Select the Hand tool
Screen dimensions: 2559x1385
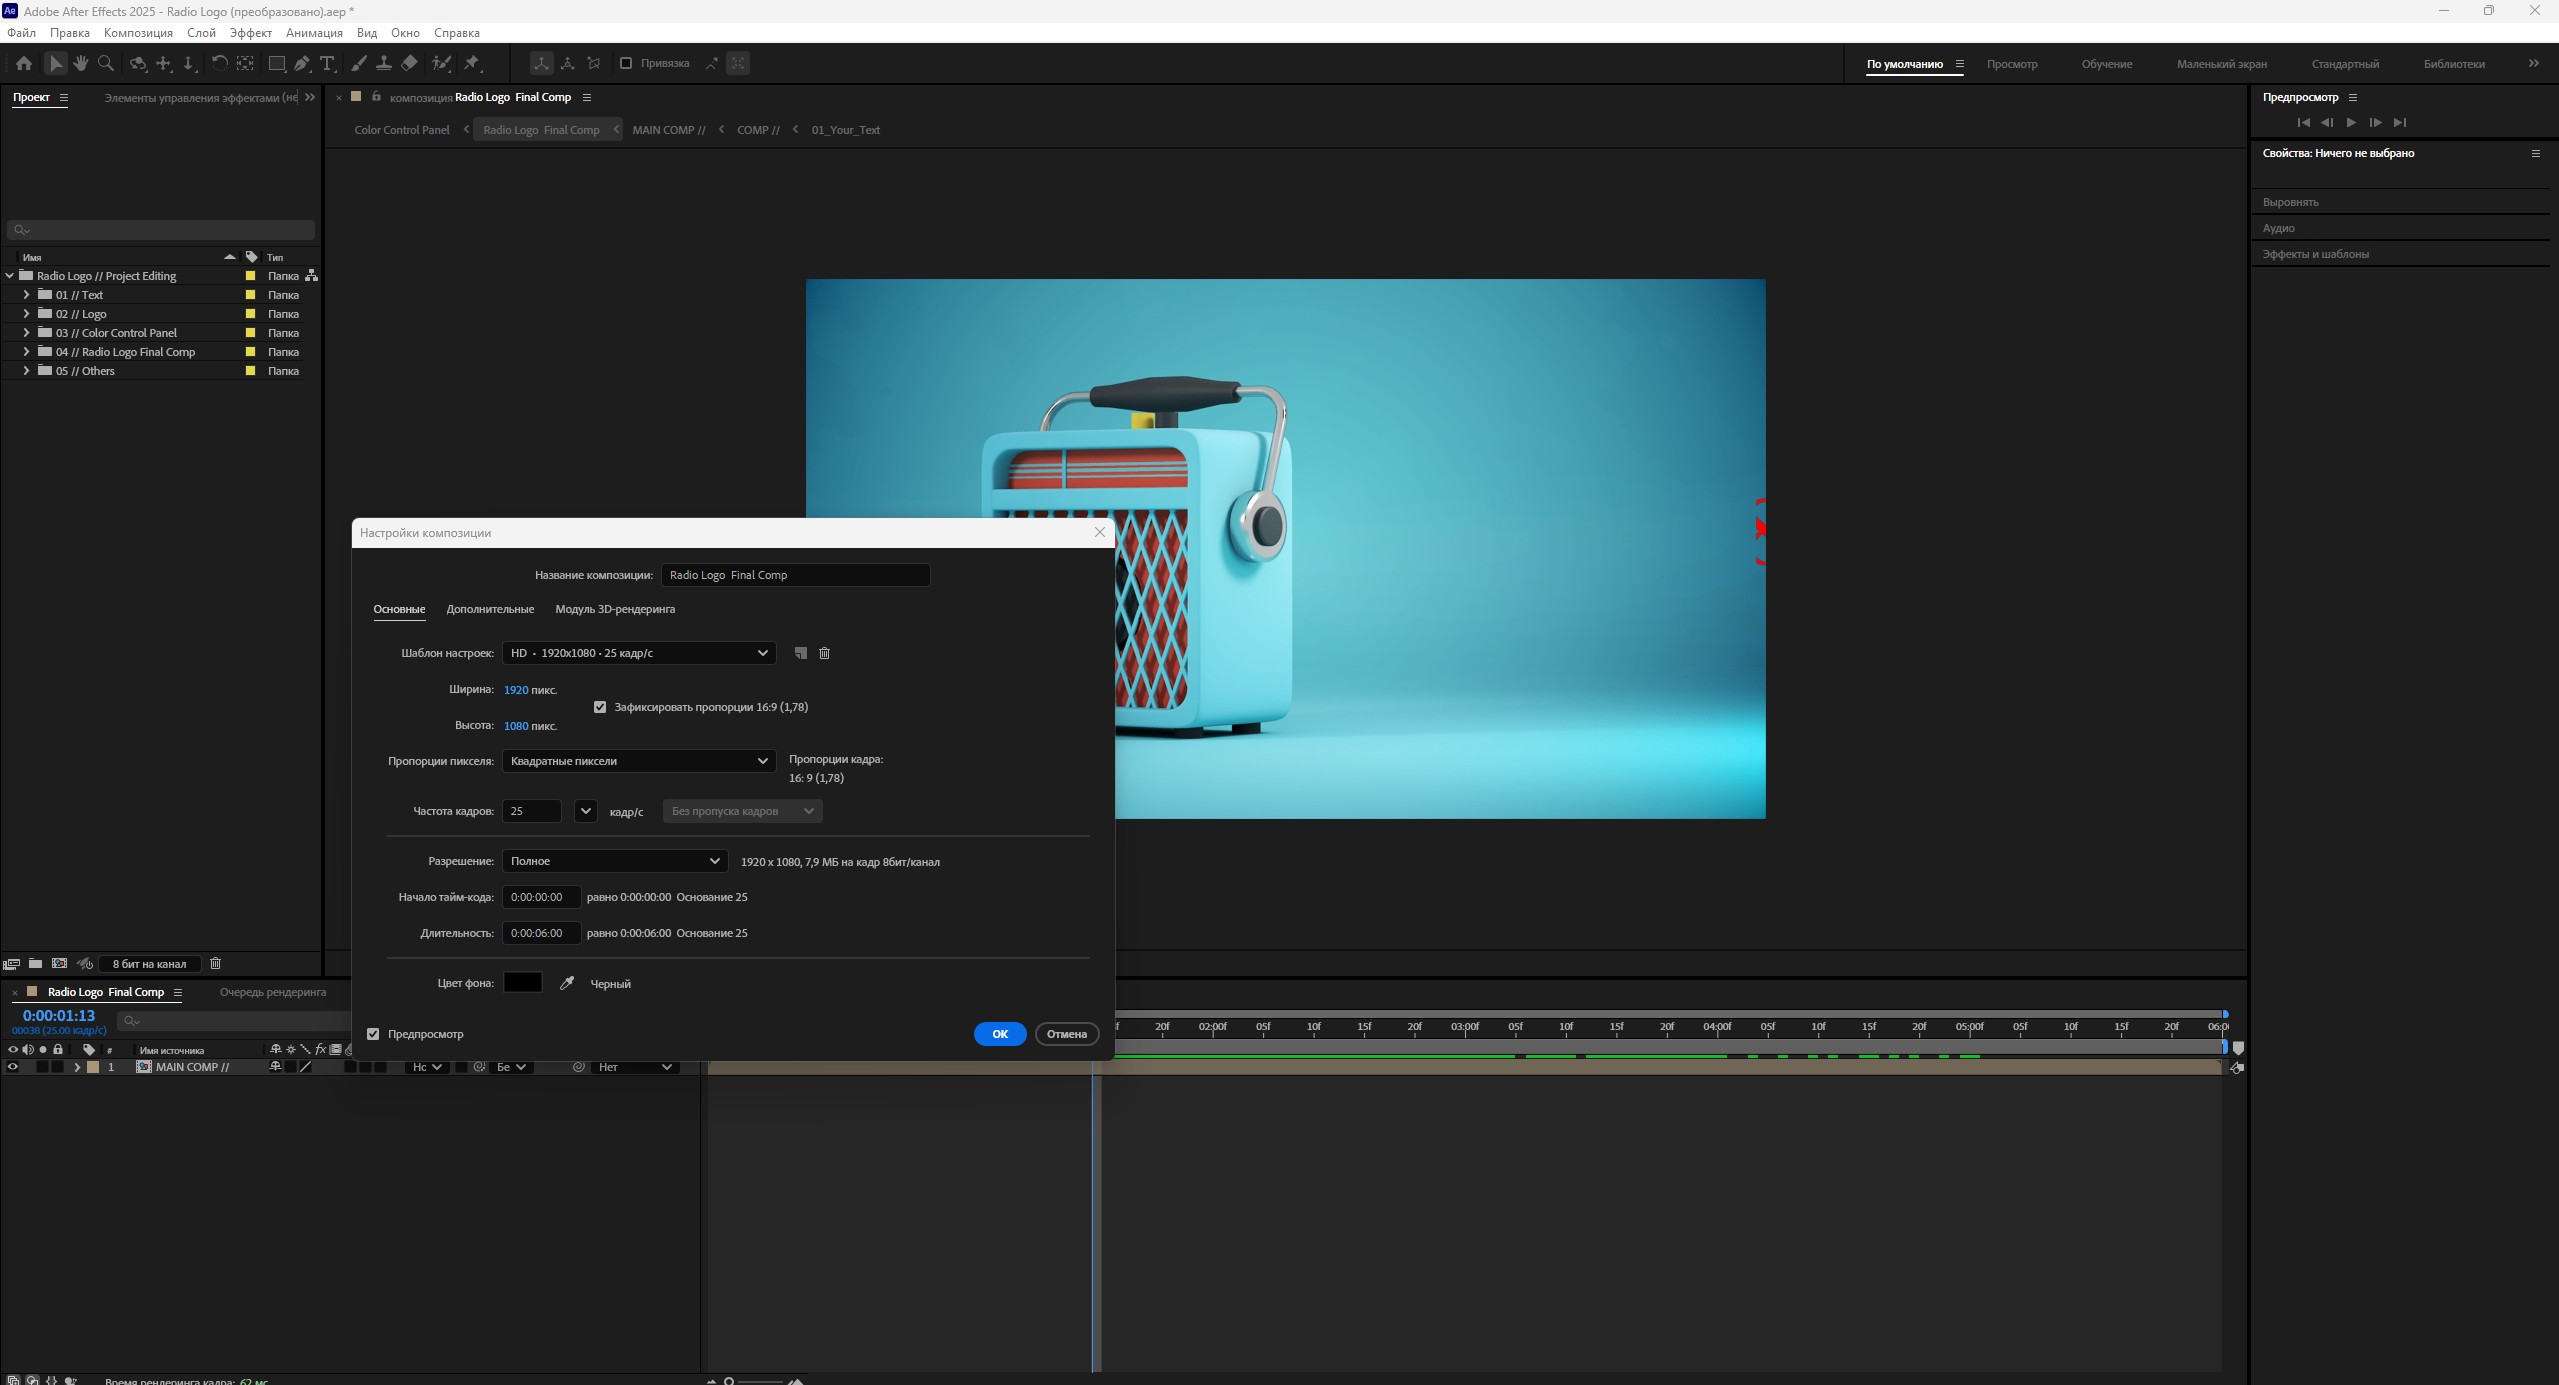coord(81,63)
